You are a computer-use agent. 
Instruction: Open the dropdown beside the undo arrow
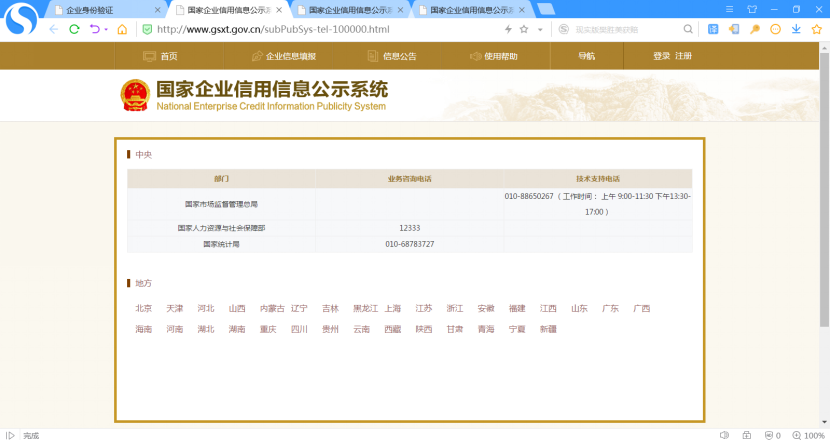[x=106, y=30]
